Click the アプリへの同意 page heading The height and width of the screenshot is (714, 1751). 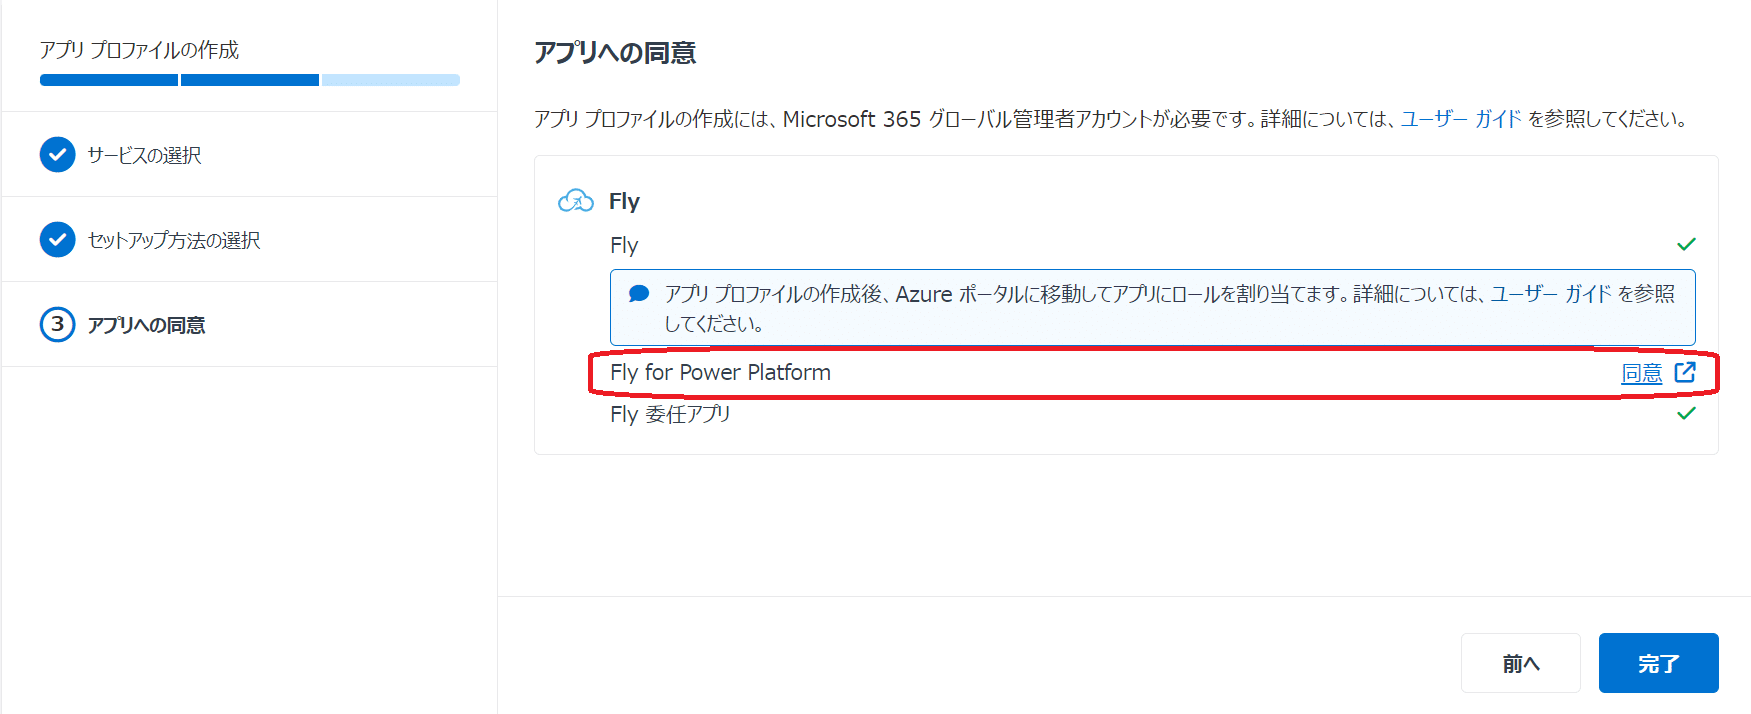tap(615, 52)
